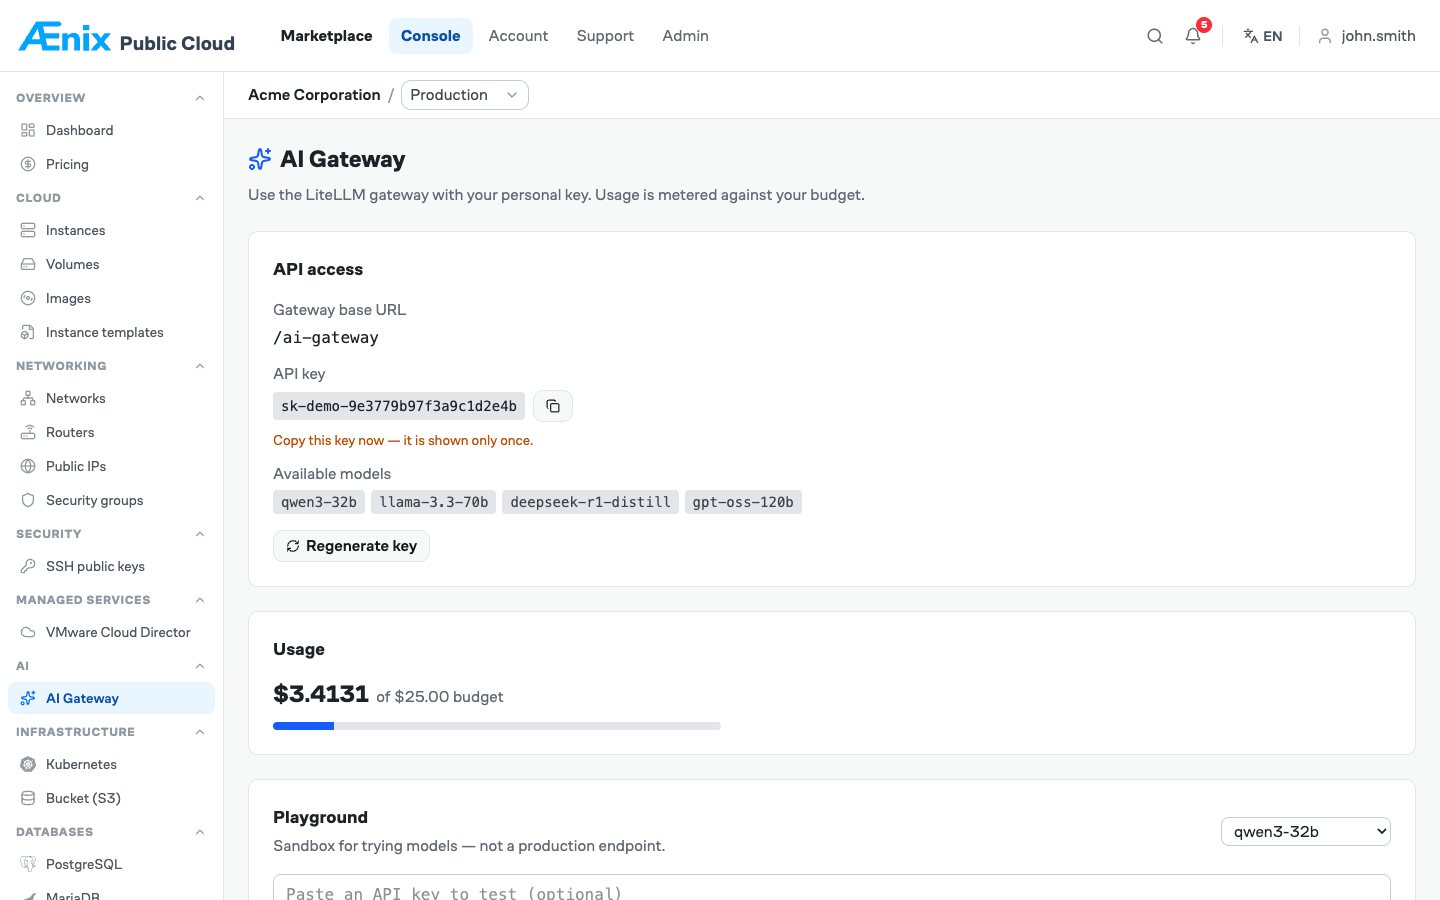
Task: Change language with the EN button
Action: click(1262, 36)
